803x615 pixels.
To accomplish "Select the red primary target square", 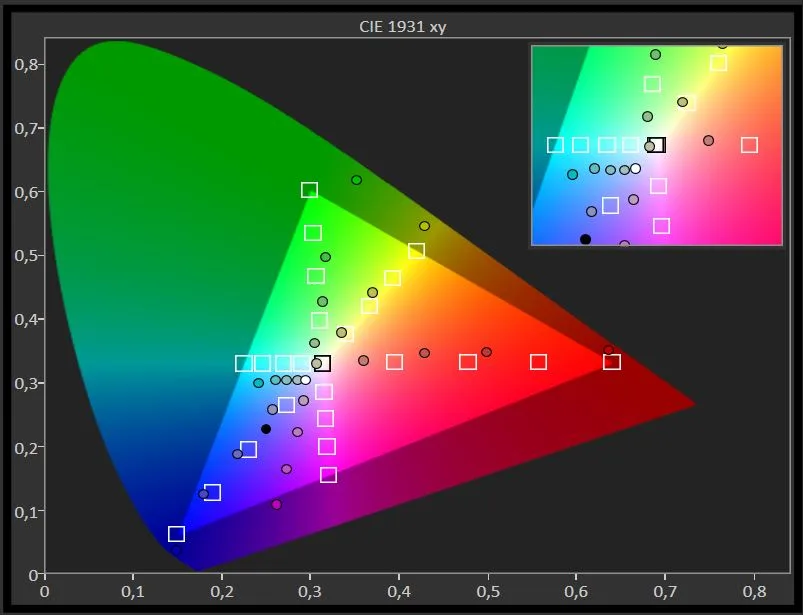I will 612,362.
